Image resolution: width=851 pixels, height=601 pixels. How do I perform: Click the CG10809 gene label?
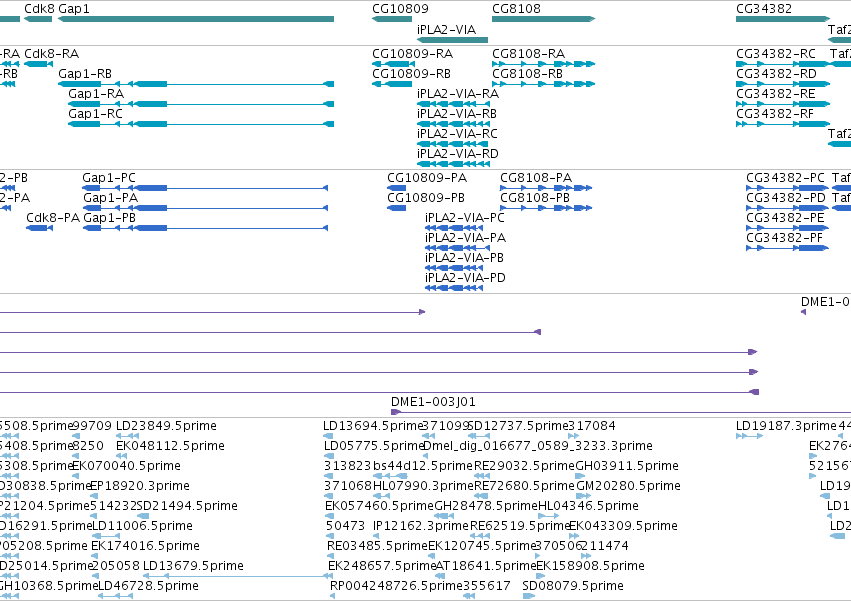point(400,9)
